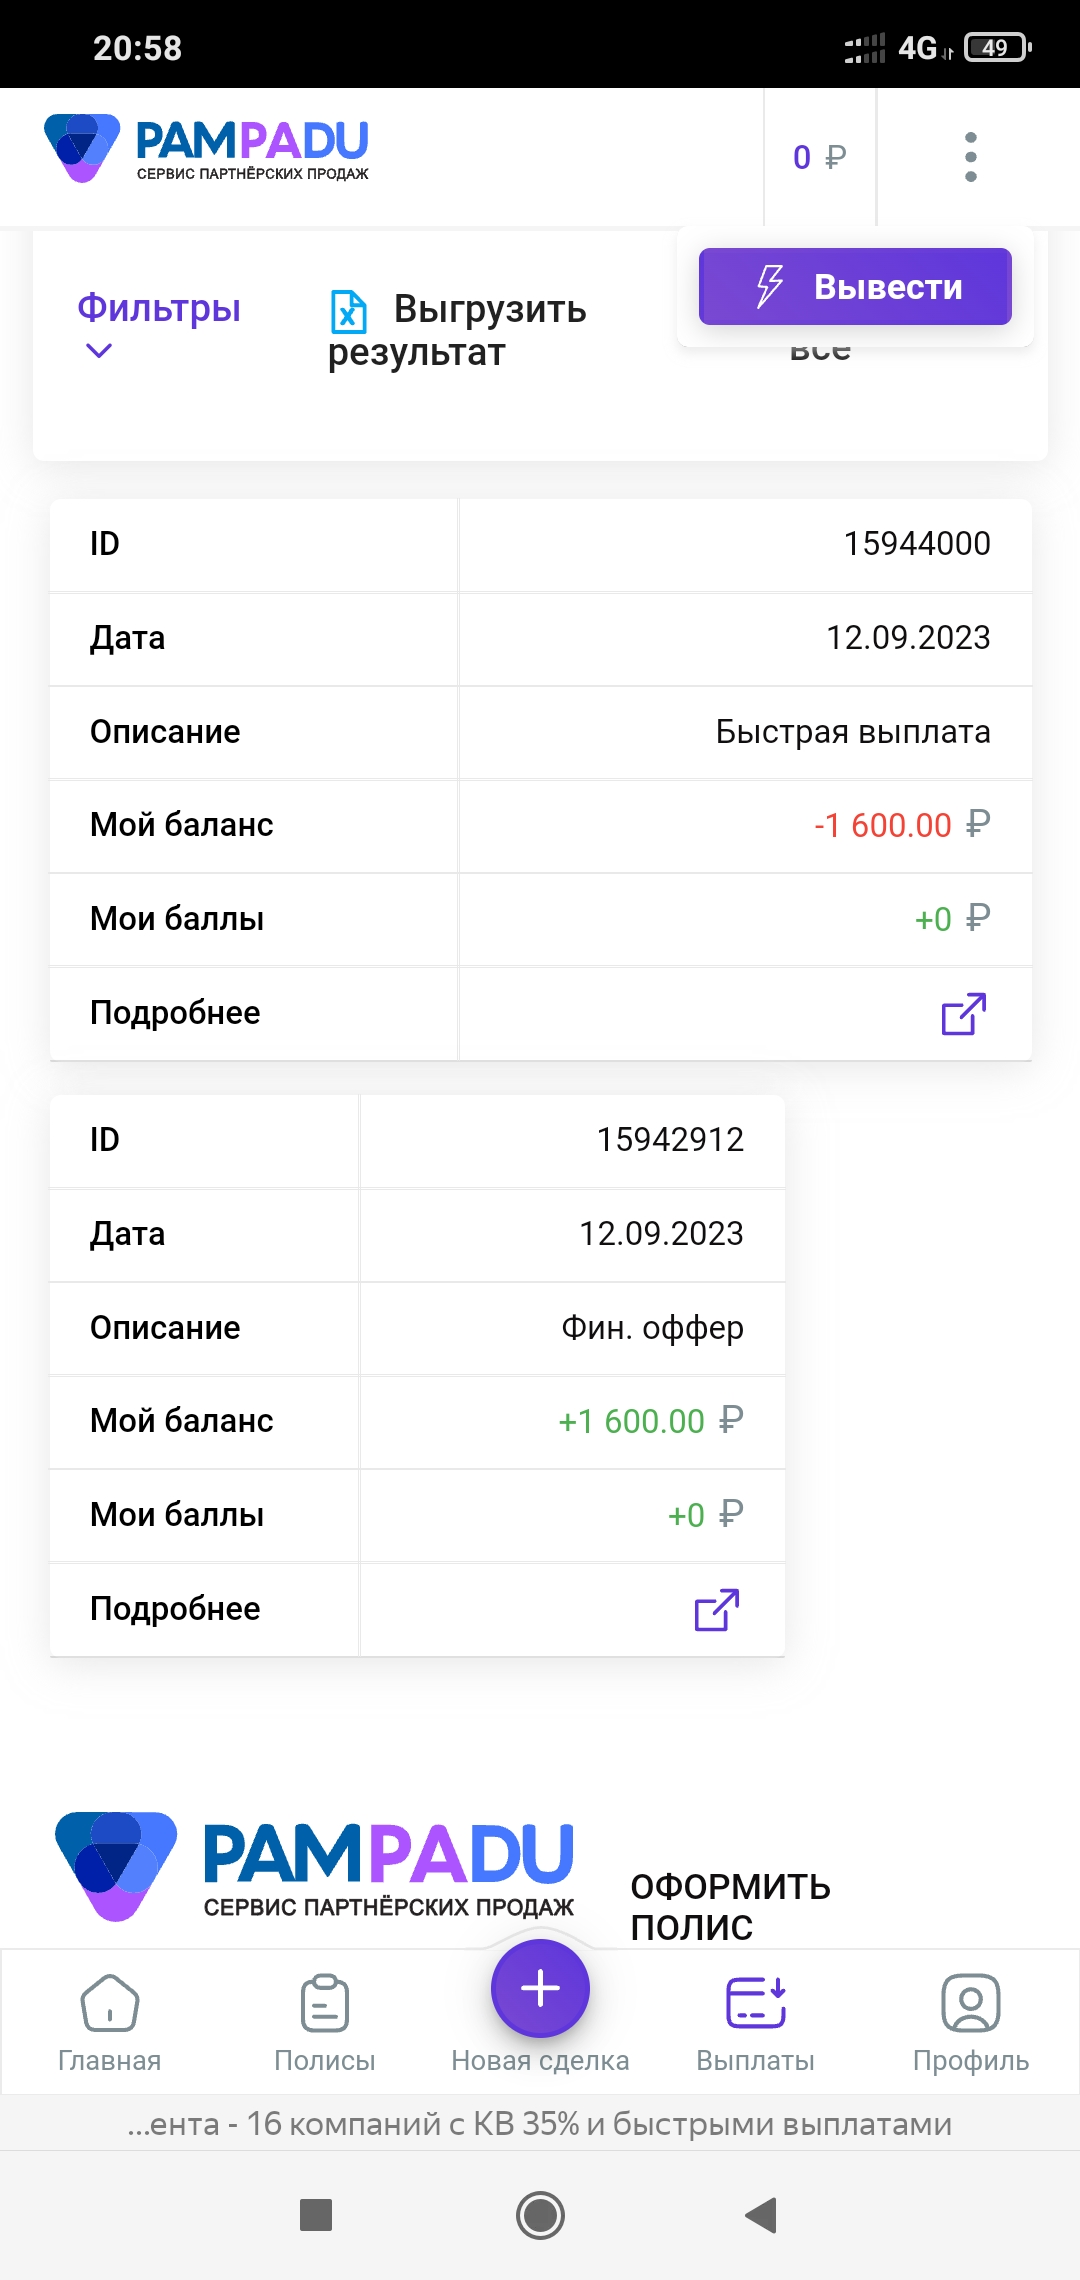Image resolution: width=1080 pixels, height=2280 pixels.
Task: Tap the plus button for new deal
Action: click(540, 1988)
